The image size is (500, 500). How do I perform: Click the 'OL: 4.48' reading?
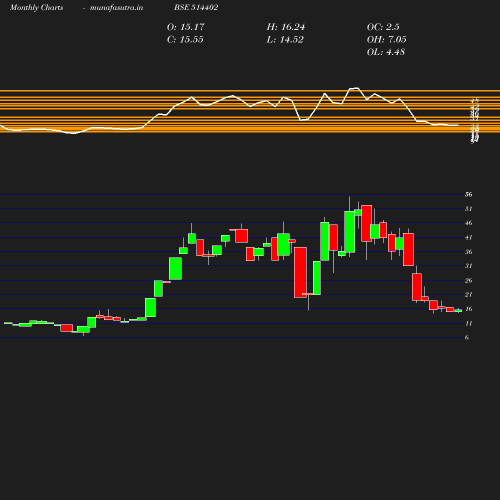click(x=386, y=52)
